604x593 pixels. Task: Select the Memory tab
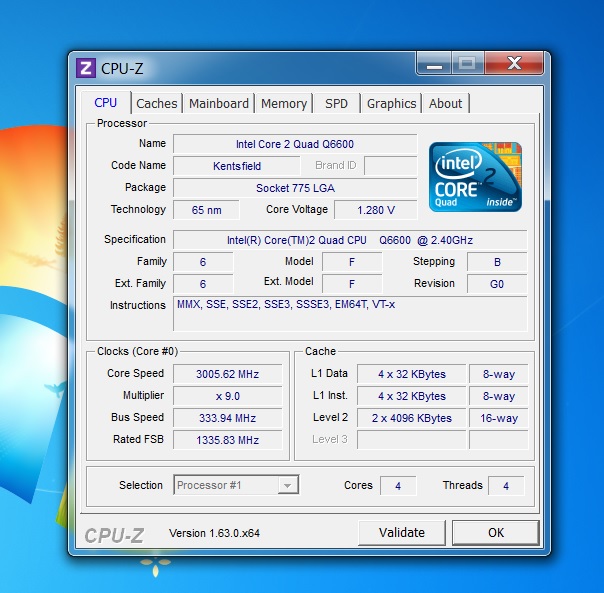[x=284, y=103]
